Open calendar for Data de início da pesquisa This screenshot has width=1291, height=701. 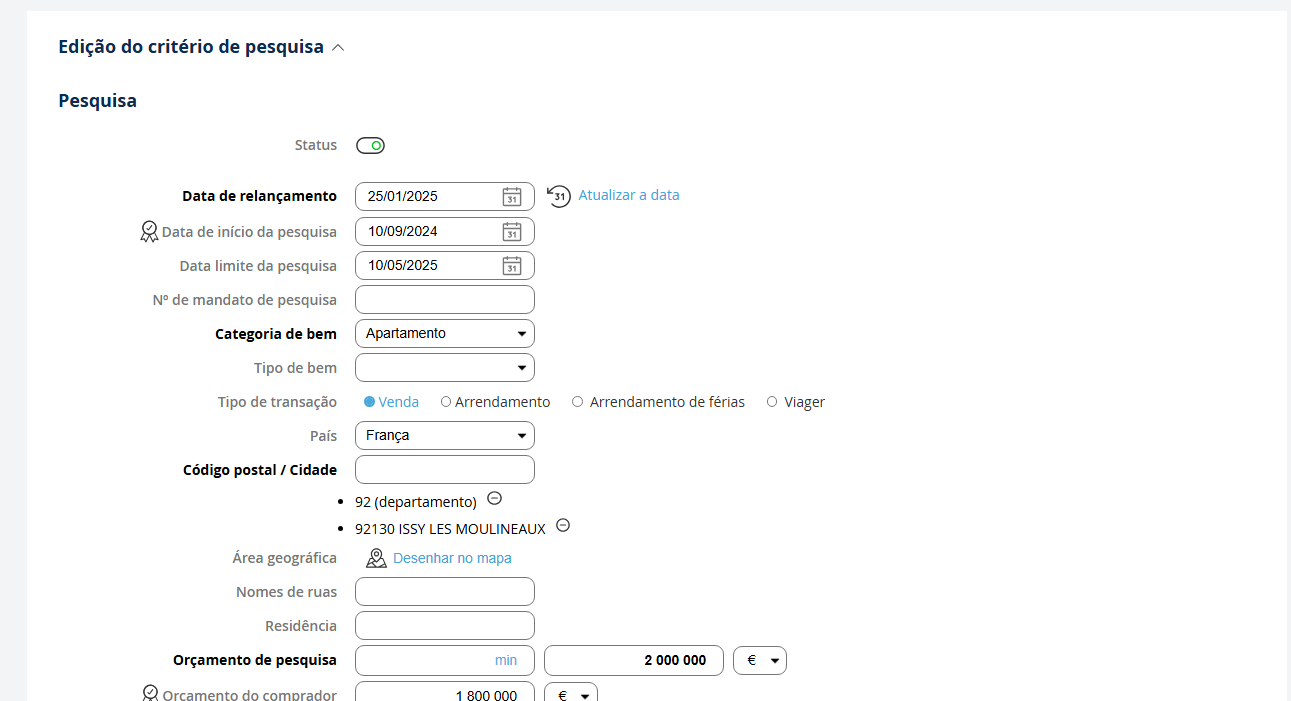pyautogui.click(x=511, y=232)
